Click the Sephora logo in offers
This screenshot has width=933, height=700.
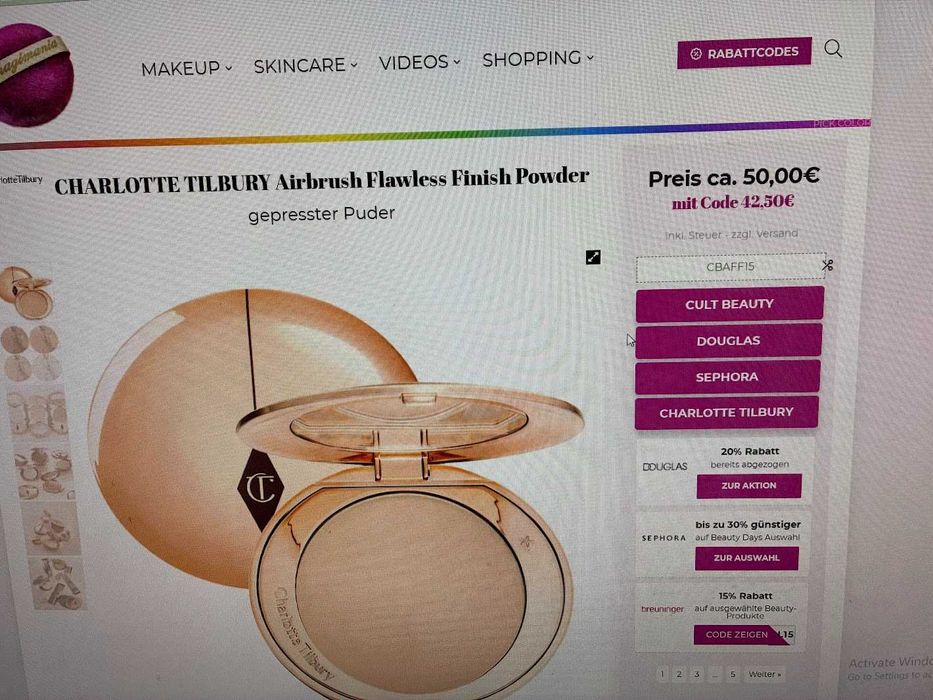pyautogui.click(x=664, y=538)
